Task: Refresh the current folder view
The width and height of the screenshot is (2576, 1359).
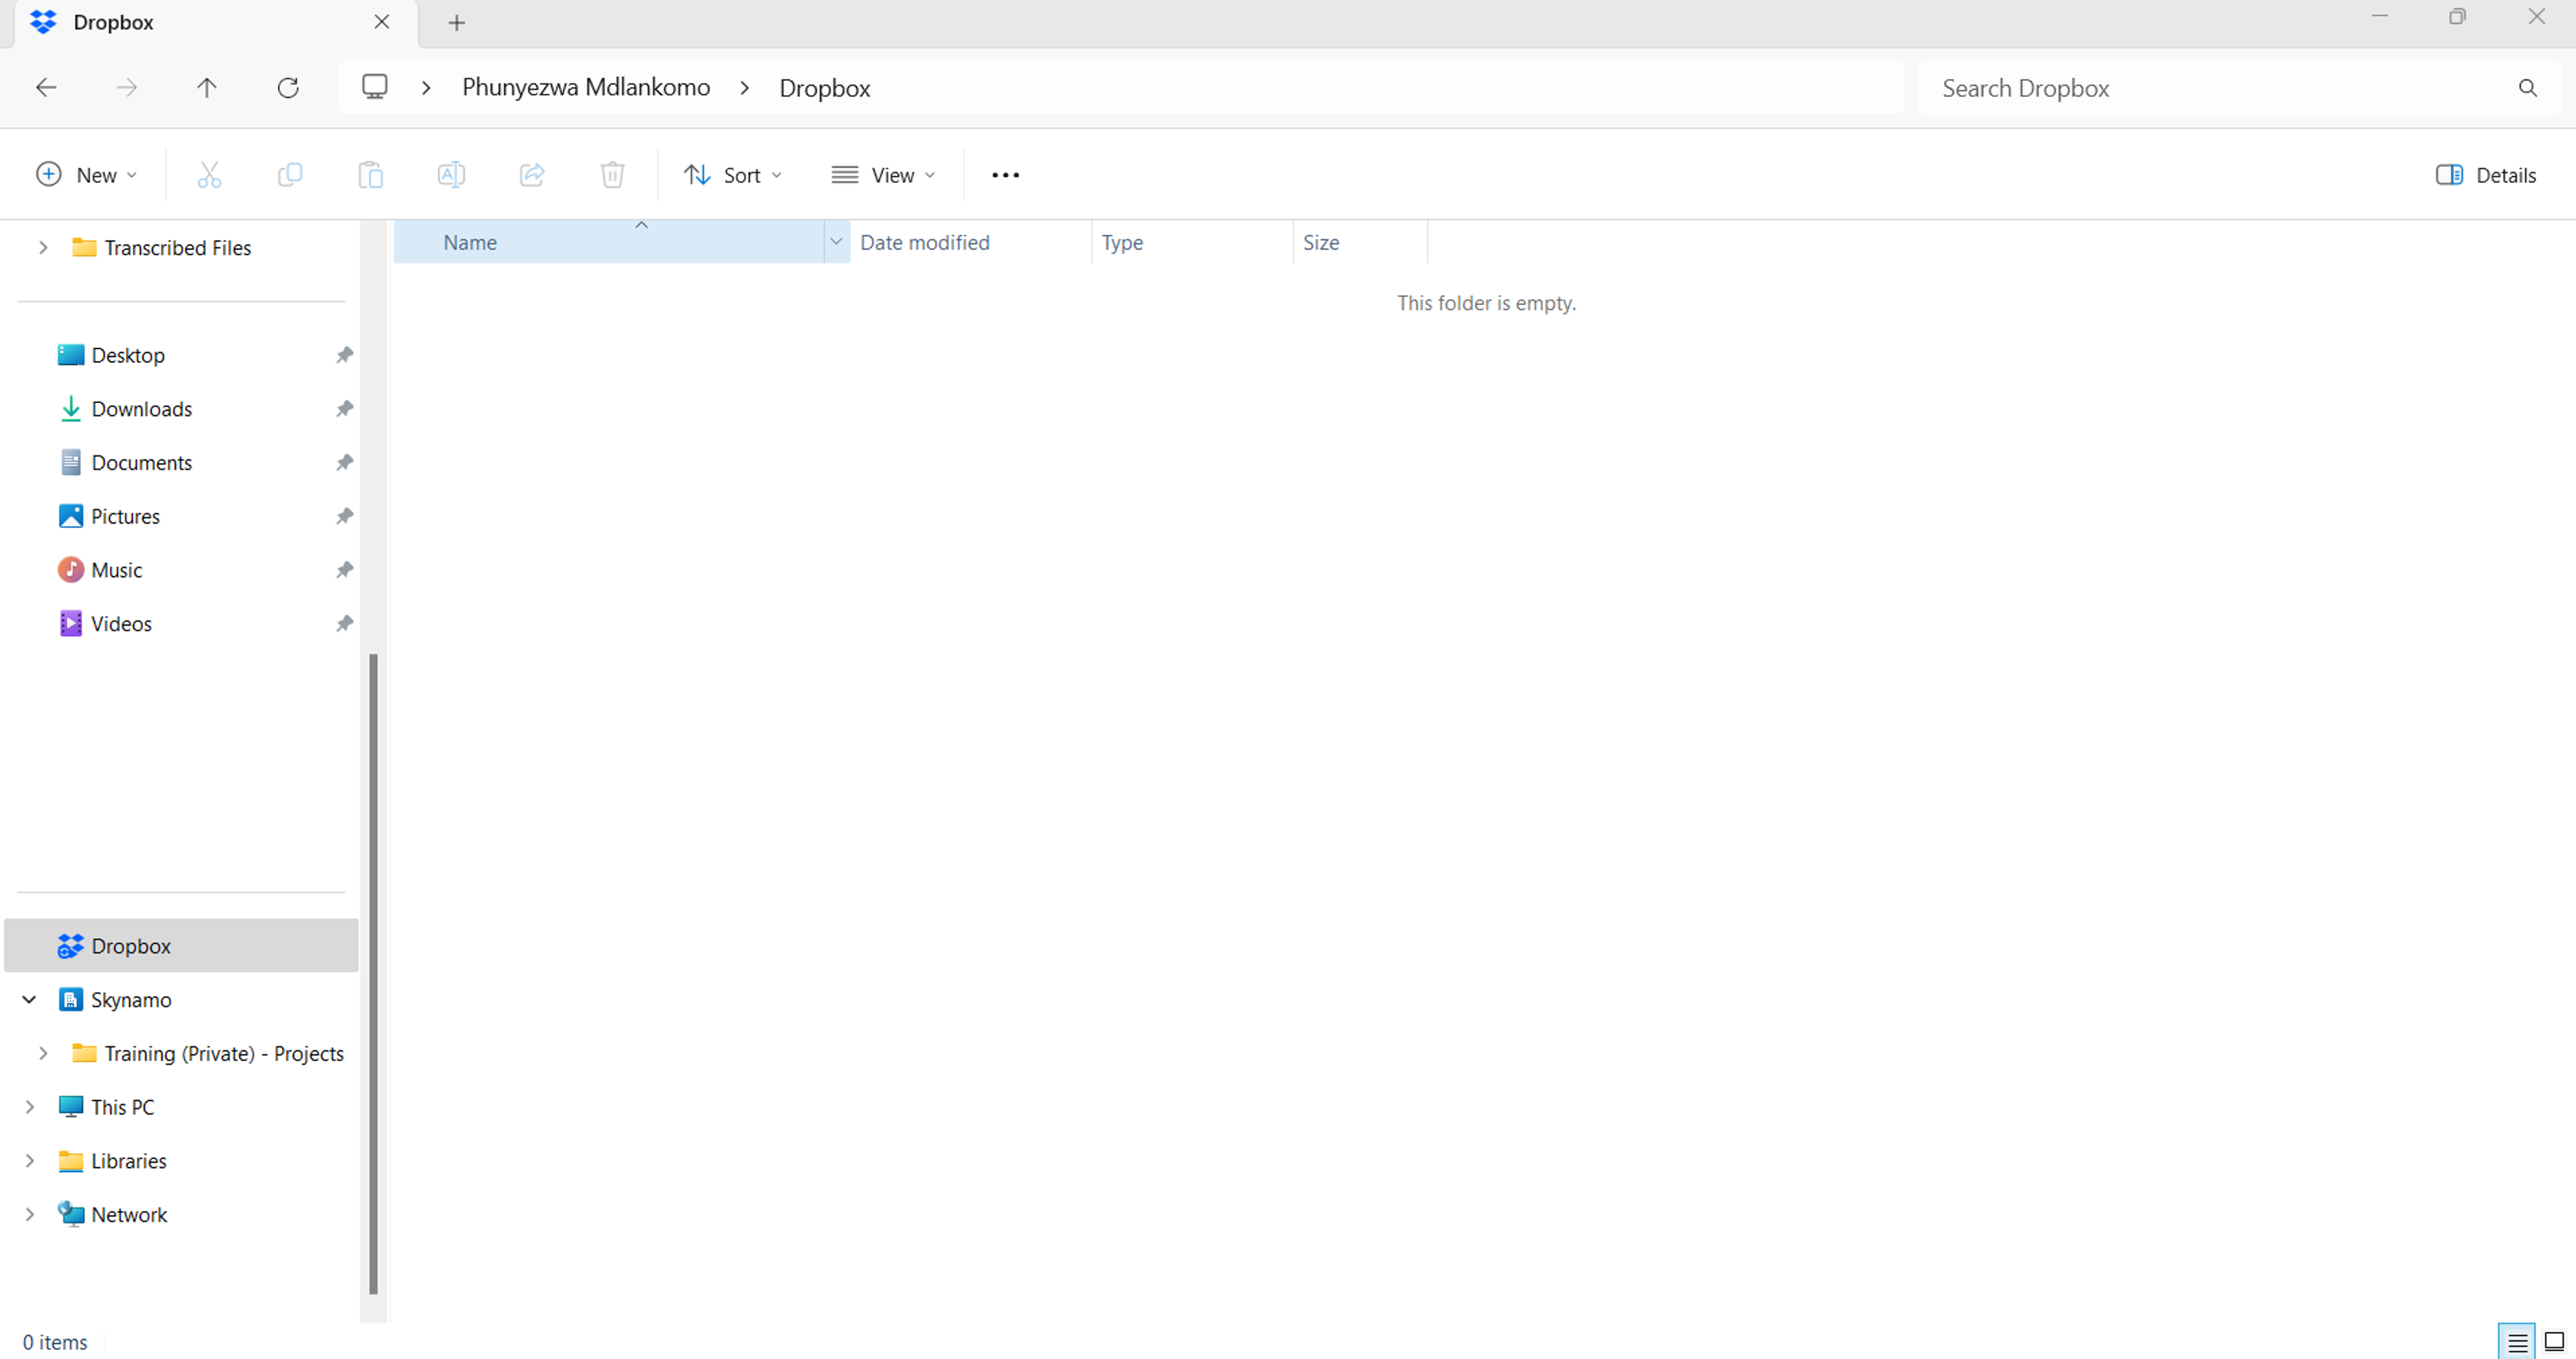Action: point(288,88)
